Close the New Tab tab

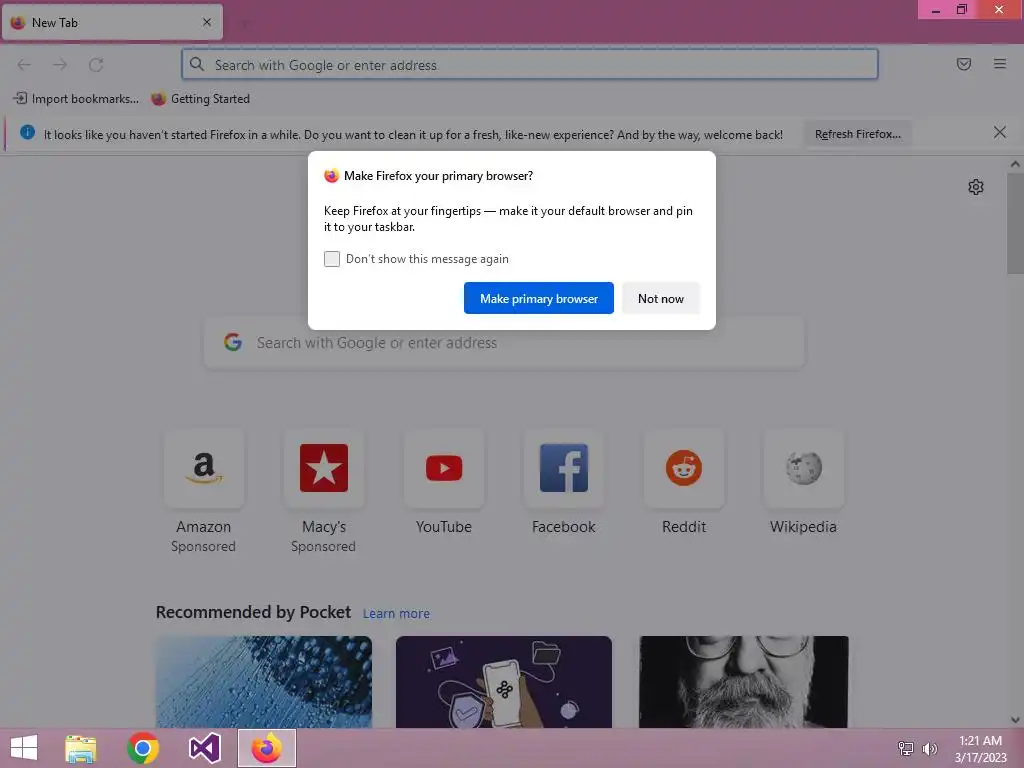coord(207,22)
